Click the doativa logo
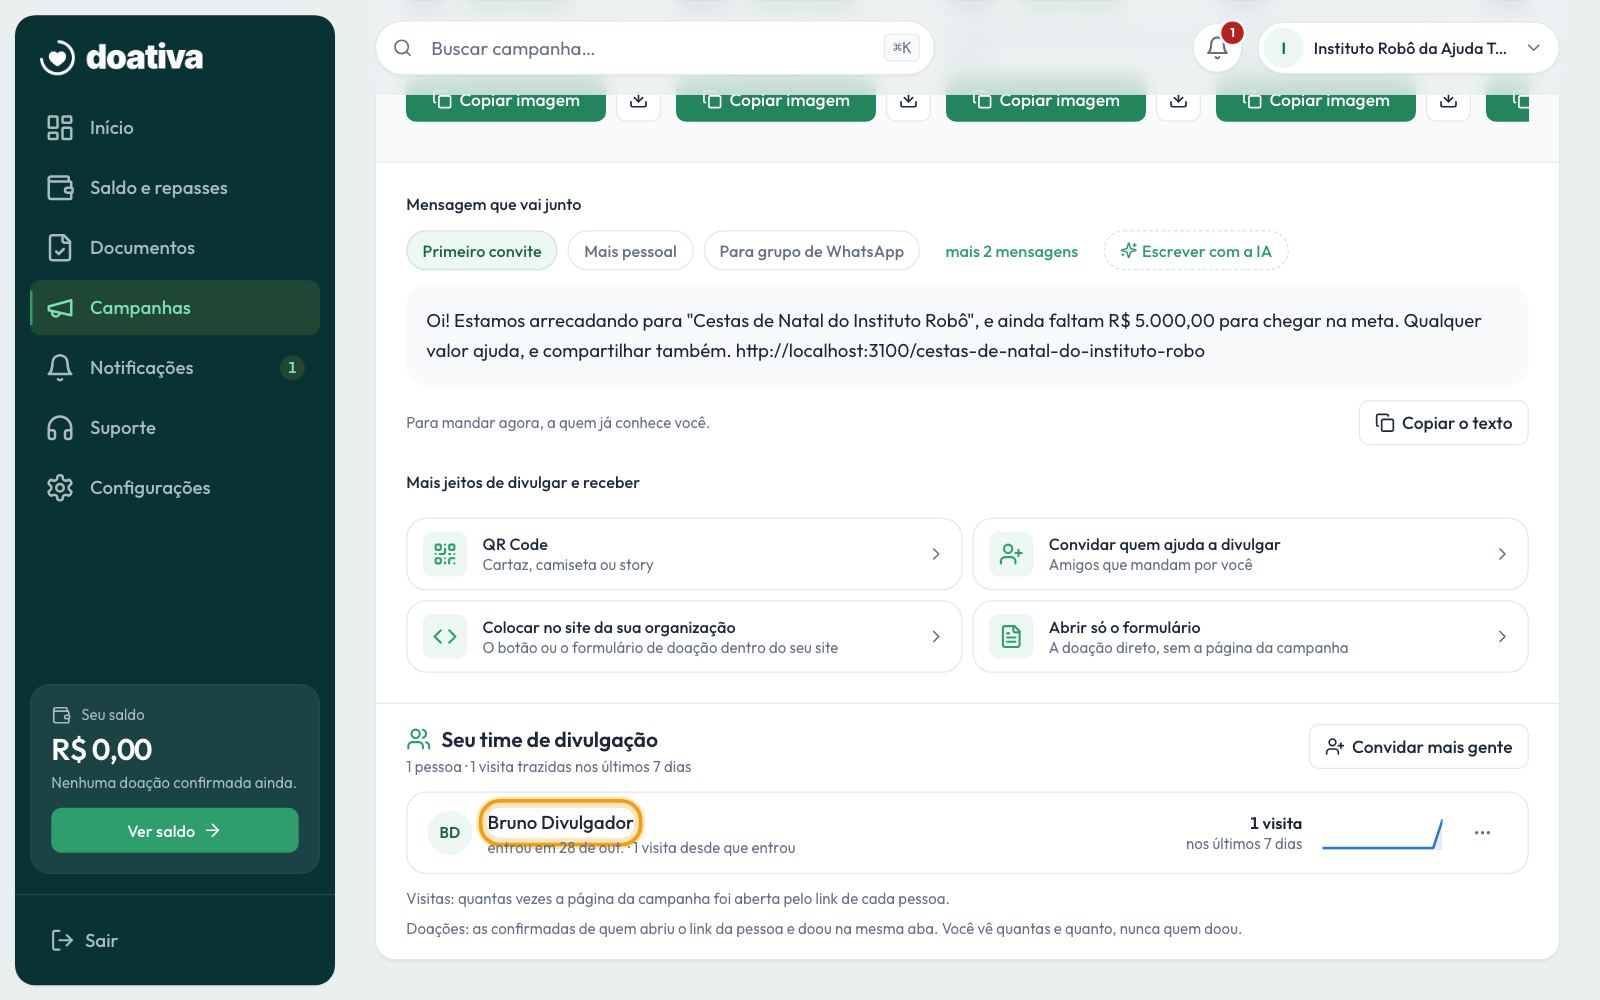1600x1000 pixels. tap(121, 57)
